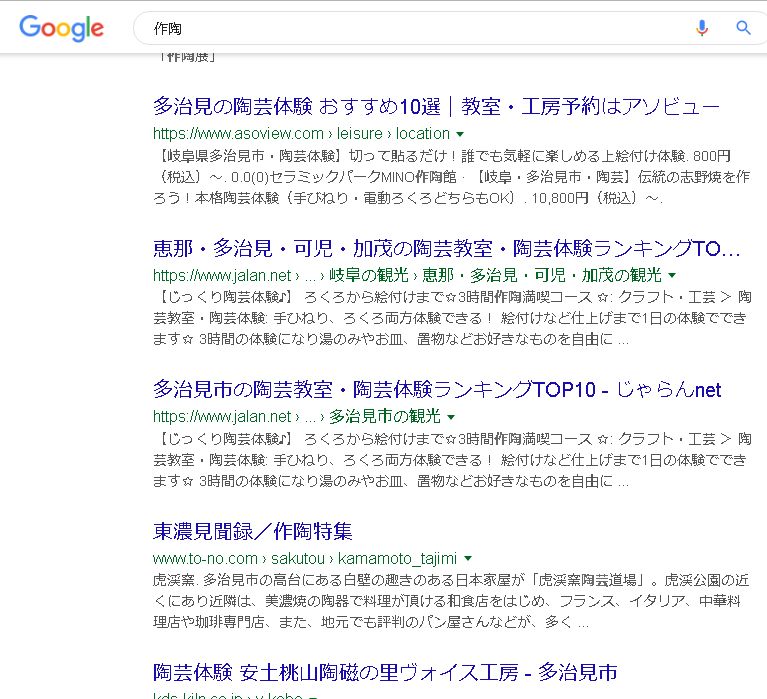Expand dropdown arrow beside asoview.com URL
Screen dimensions: 767x699
pyautogui.click(x=459, y=134)
